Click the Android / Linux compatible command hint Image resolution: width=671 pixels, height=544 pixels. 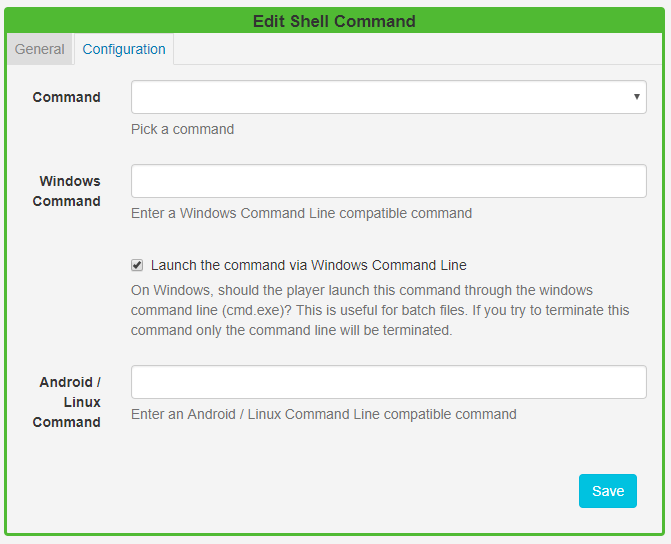point(323,414)
